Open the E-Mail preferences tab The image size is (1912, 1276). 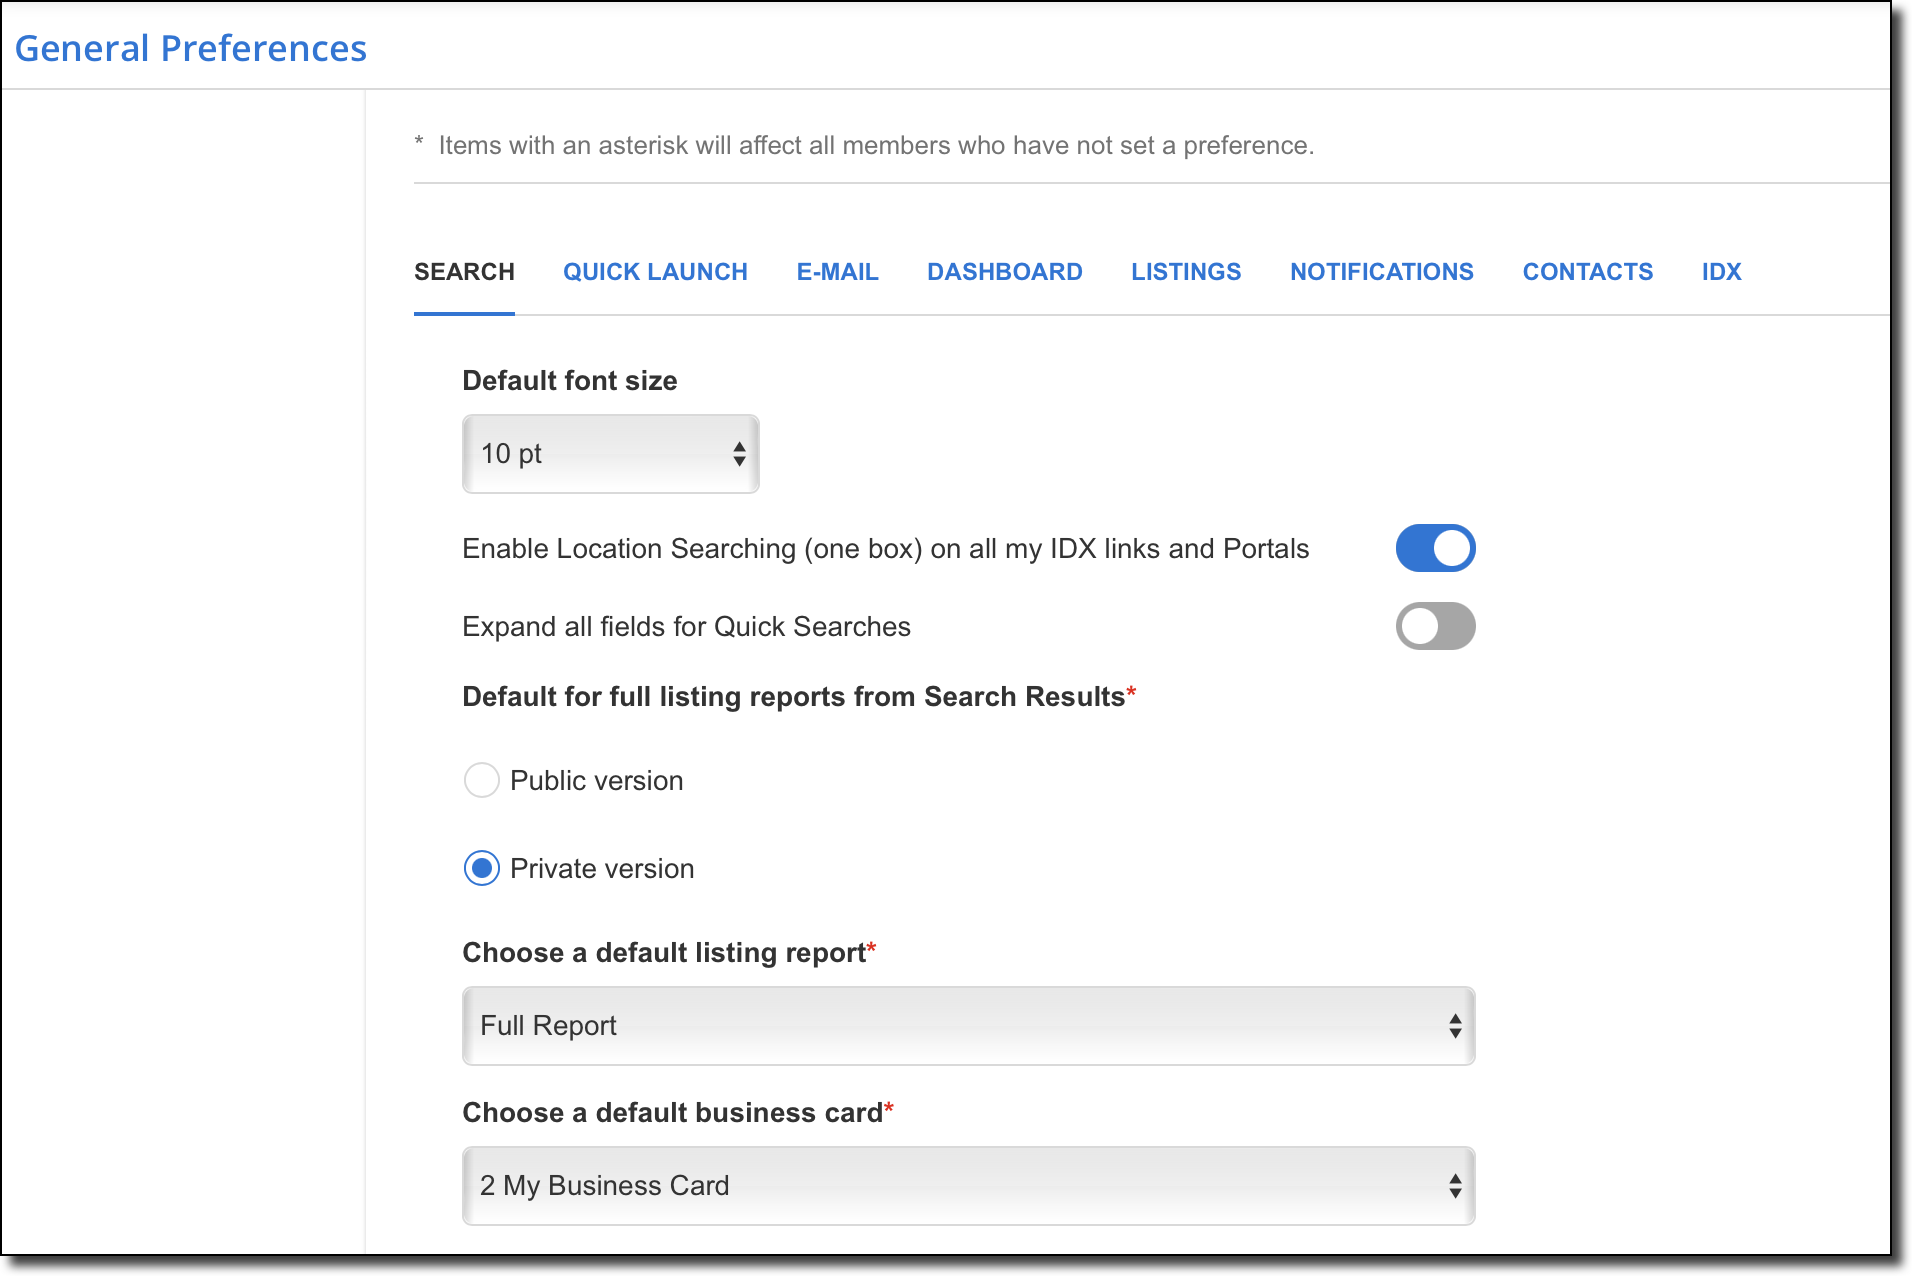[x=837, y=272]
